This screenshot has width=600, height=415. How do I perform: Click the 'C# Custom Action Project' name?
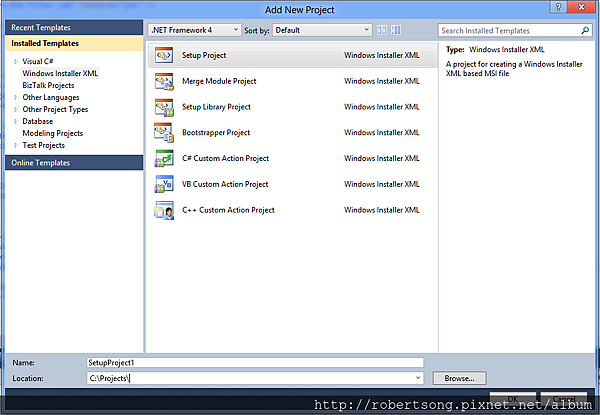(x=225, y=158)
